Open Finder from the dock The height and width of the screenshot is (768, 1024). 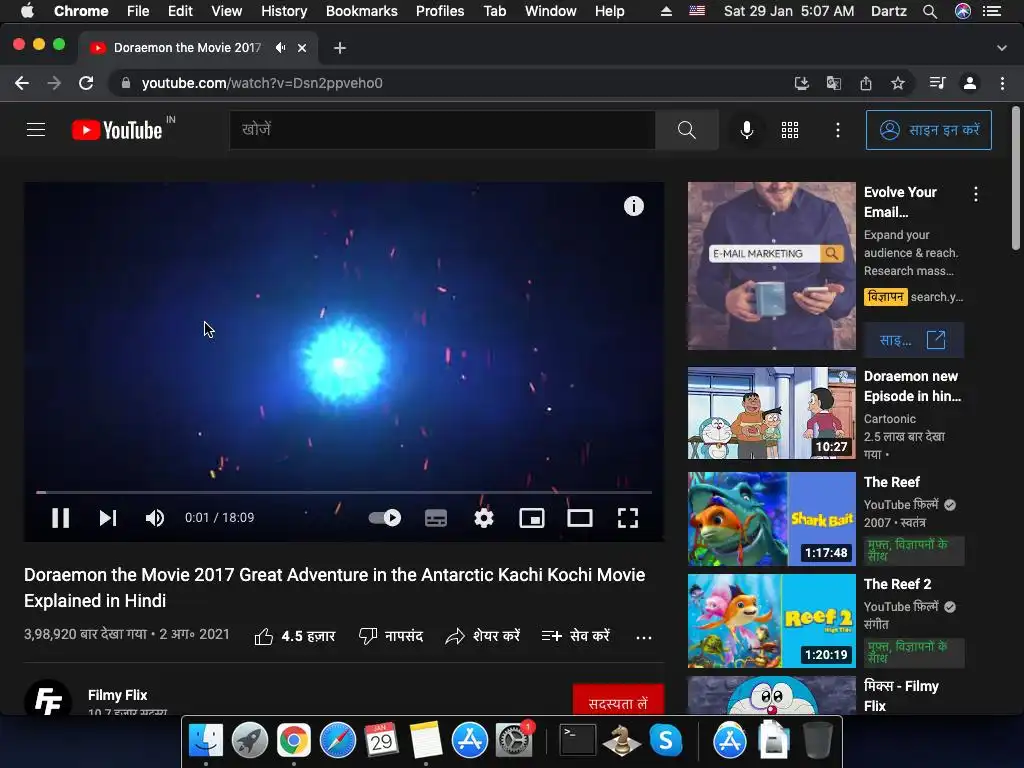(x=206, y=741)
